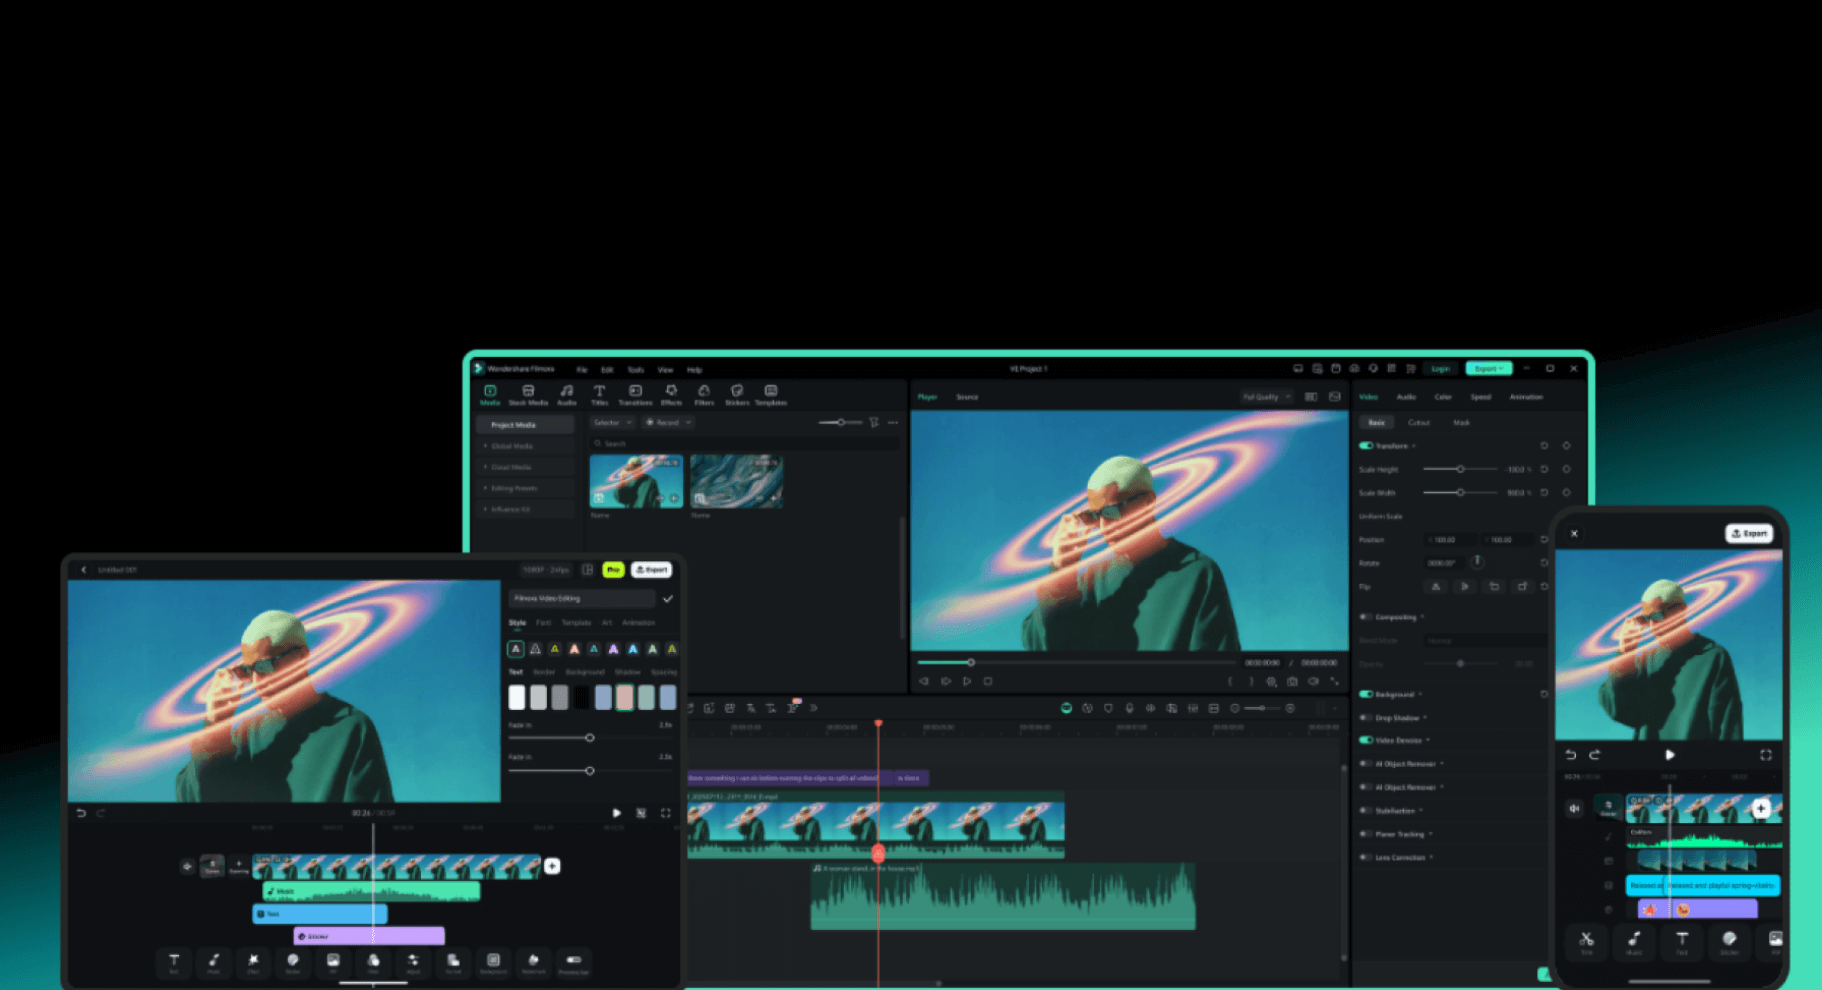Click the Effects icon in top toolbar
The height and width of the screenshot is (990, 1822).
tap(671, 394)
